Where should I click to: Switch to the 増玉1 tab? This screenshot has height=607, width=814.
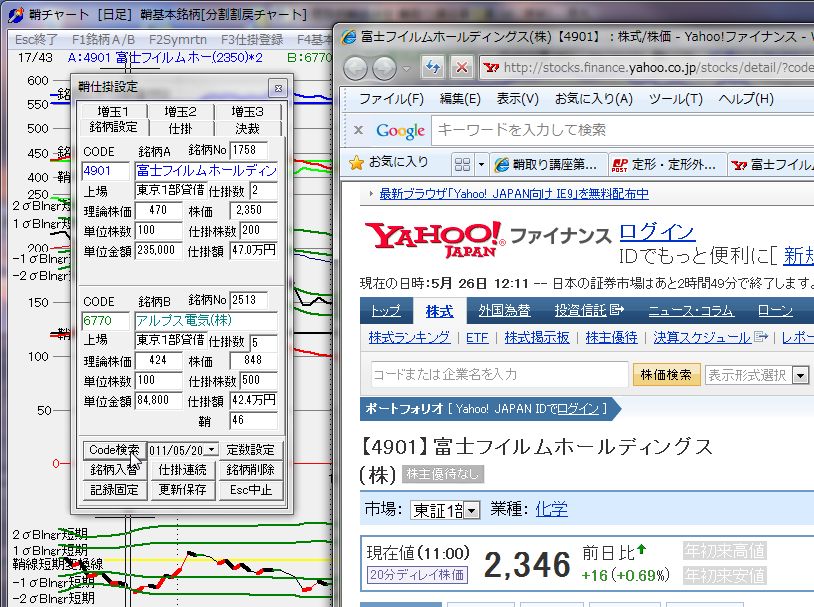tap(113, 111)
